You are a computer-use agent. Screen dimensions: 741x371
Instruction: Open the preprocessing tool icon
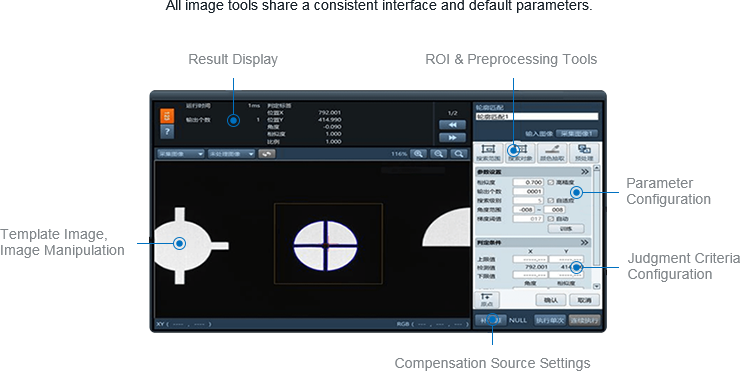click(584, 153)
